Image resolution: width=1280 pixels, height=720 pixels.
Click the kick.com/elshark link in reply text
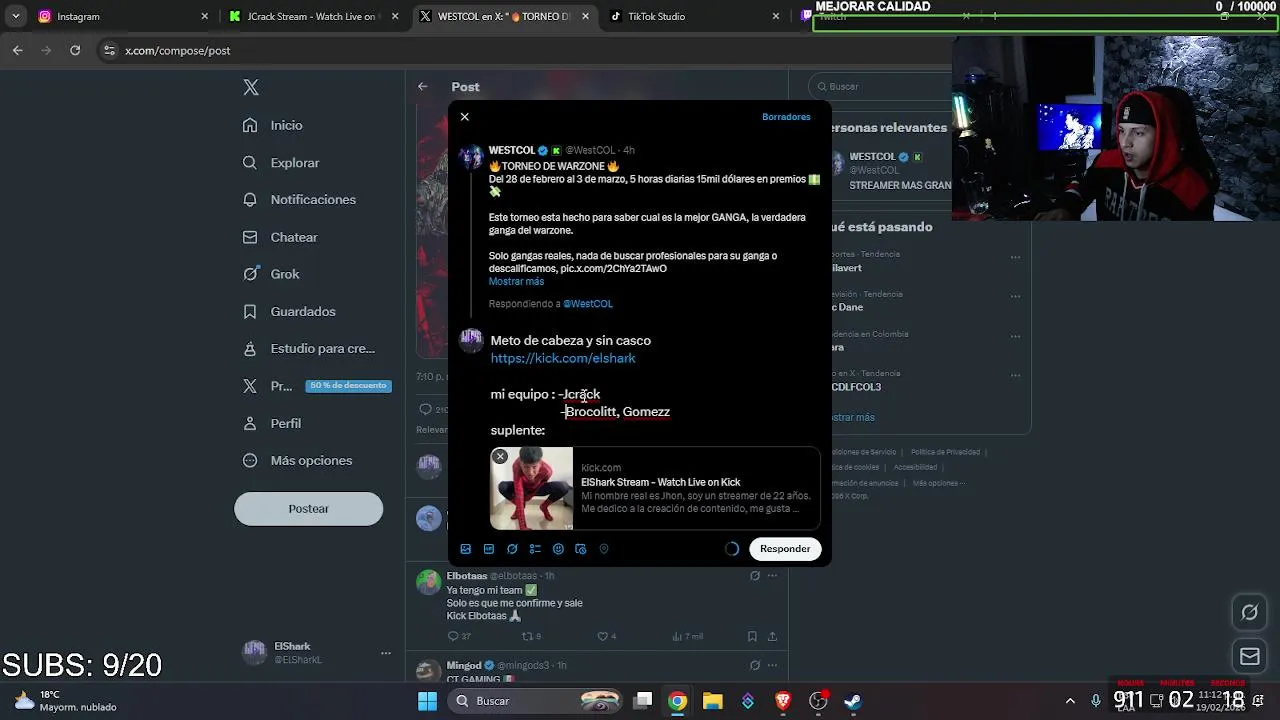tap(563, 358)
